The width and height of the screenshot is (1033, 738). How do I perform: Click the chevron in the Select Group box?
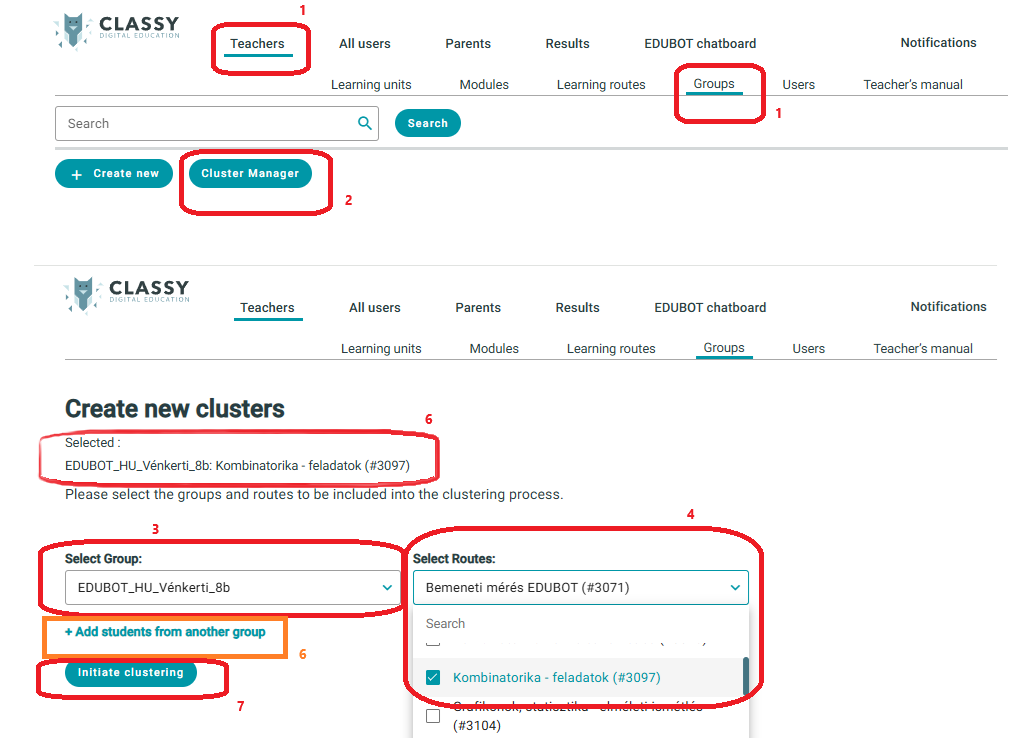pos(387,588)
